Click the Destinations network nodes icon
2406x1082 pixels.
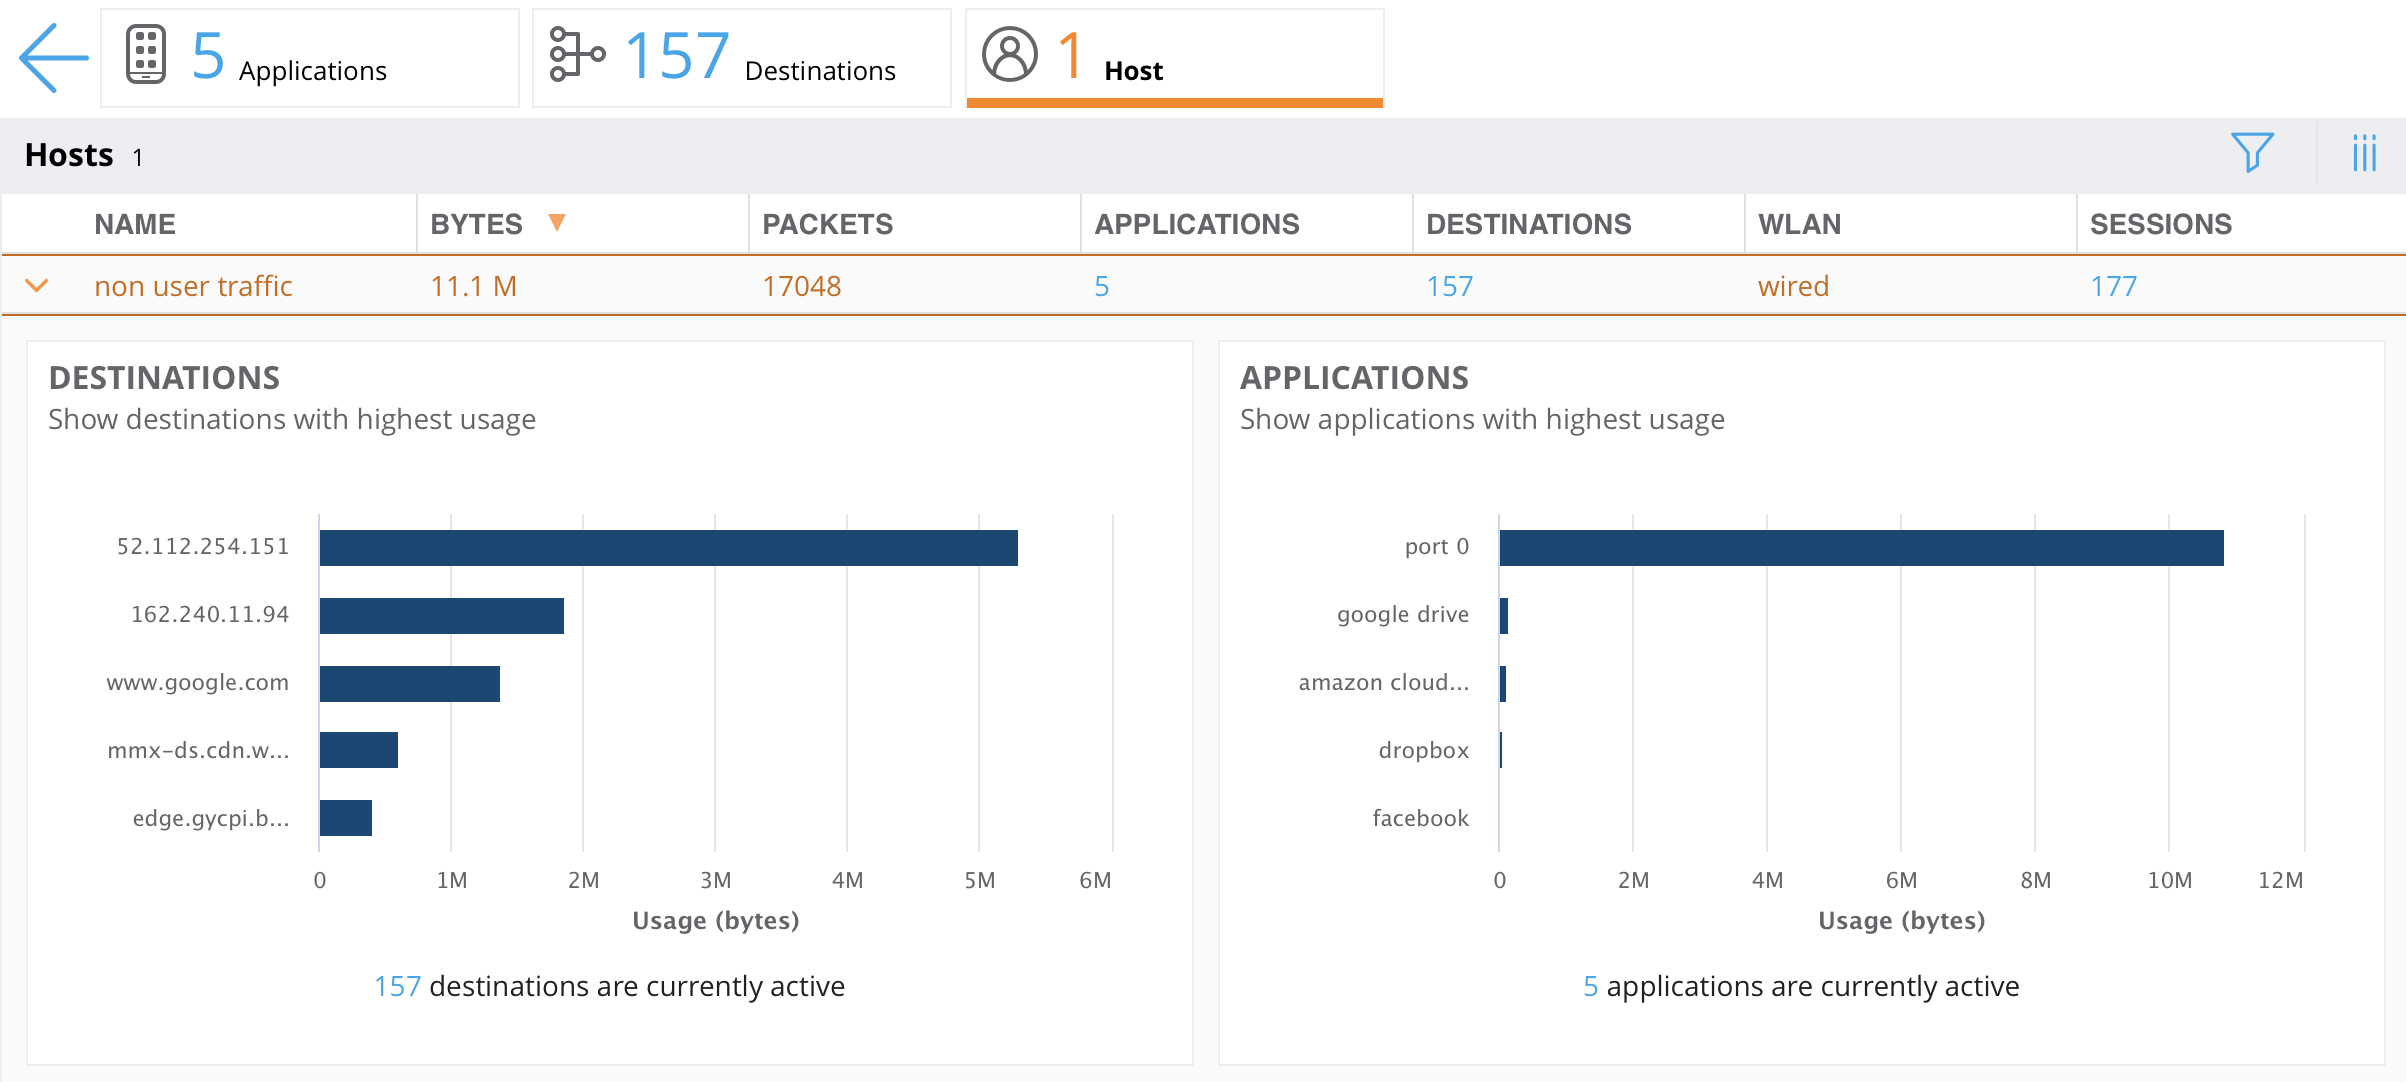[x=577, y=55]
